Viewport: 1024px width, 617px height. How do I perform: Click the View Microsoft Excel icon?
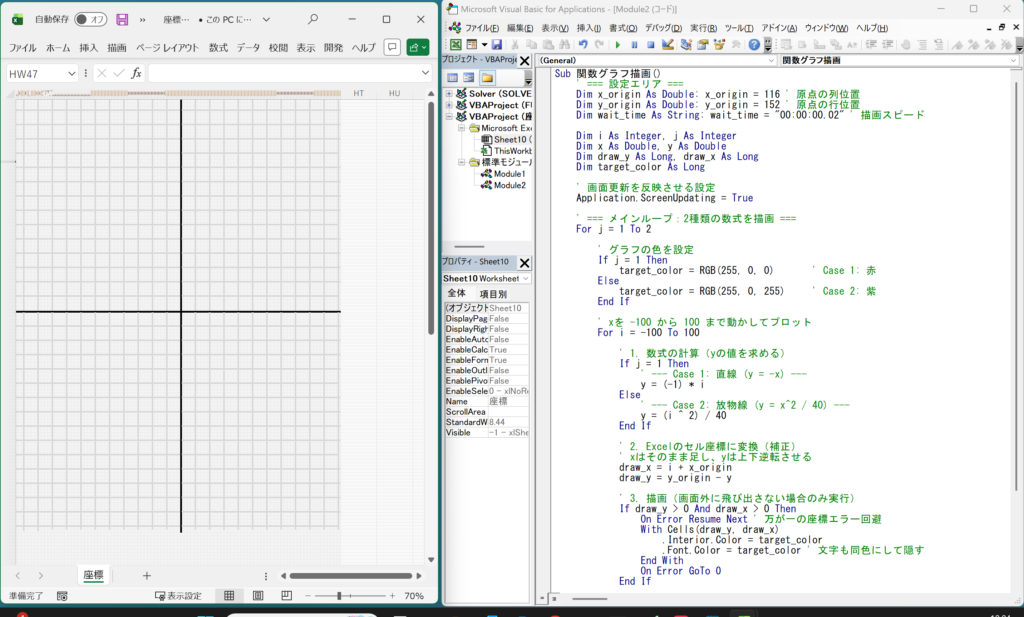456,45
